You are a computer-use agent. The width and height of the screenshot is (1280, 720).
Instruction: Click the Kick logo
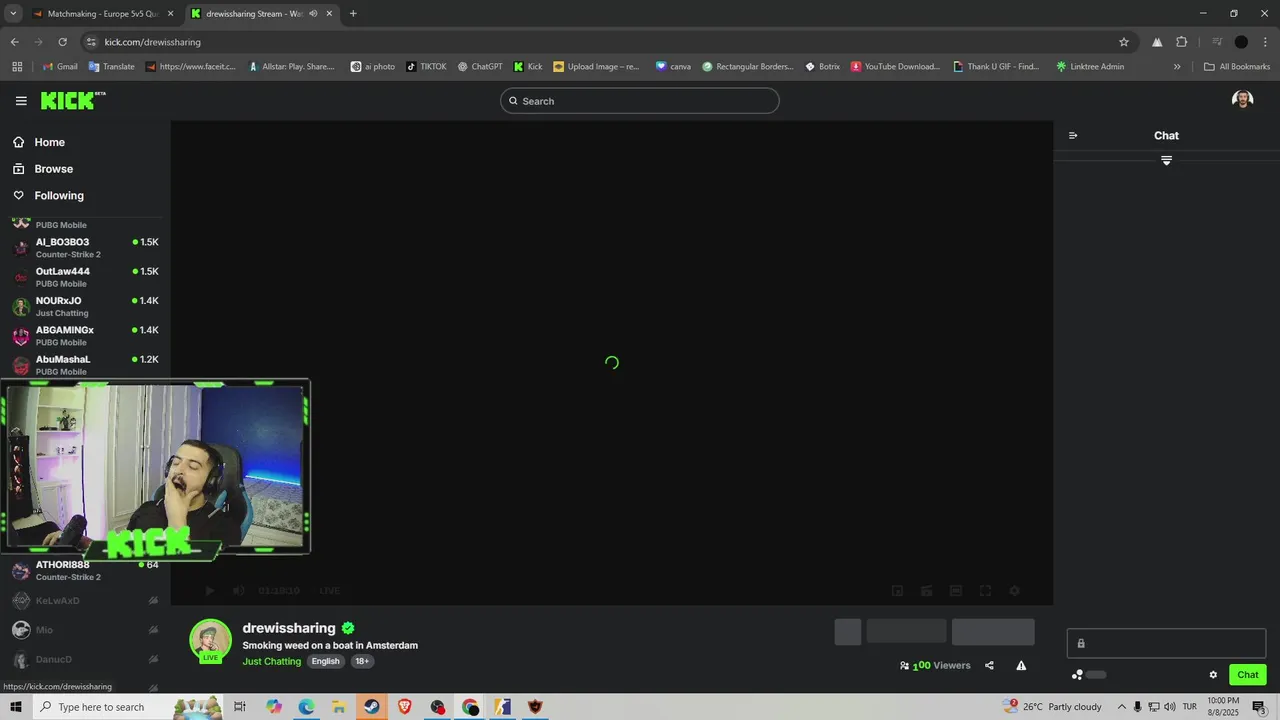coord(73,100)
